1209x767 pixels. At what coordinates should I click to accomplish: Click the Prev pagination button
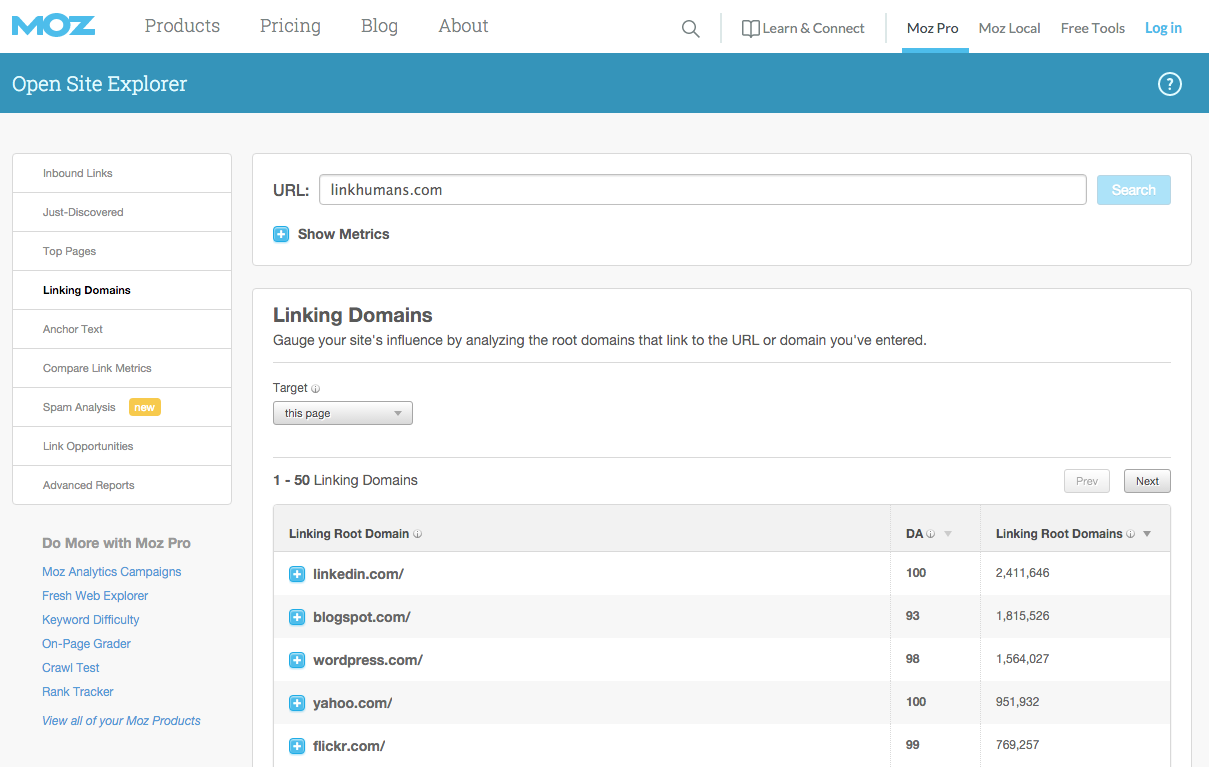[1087, 481]
